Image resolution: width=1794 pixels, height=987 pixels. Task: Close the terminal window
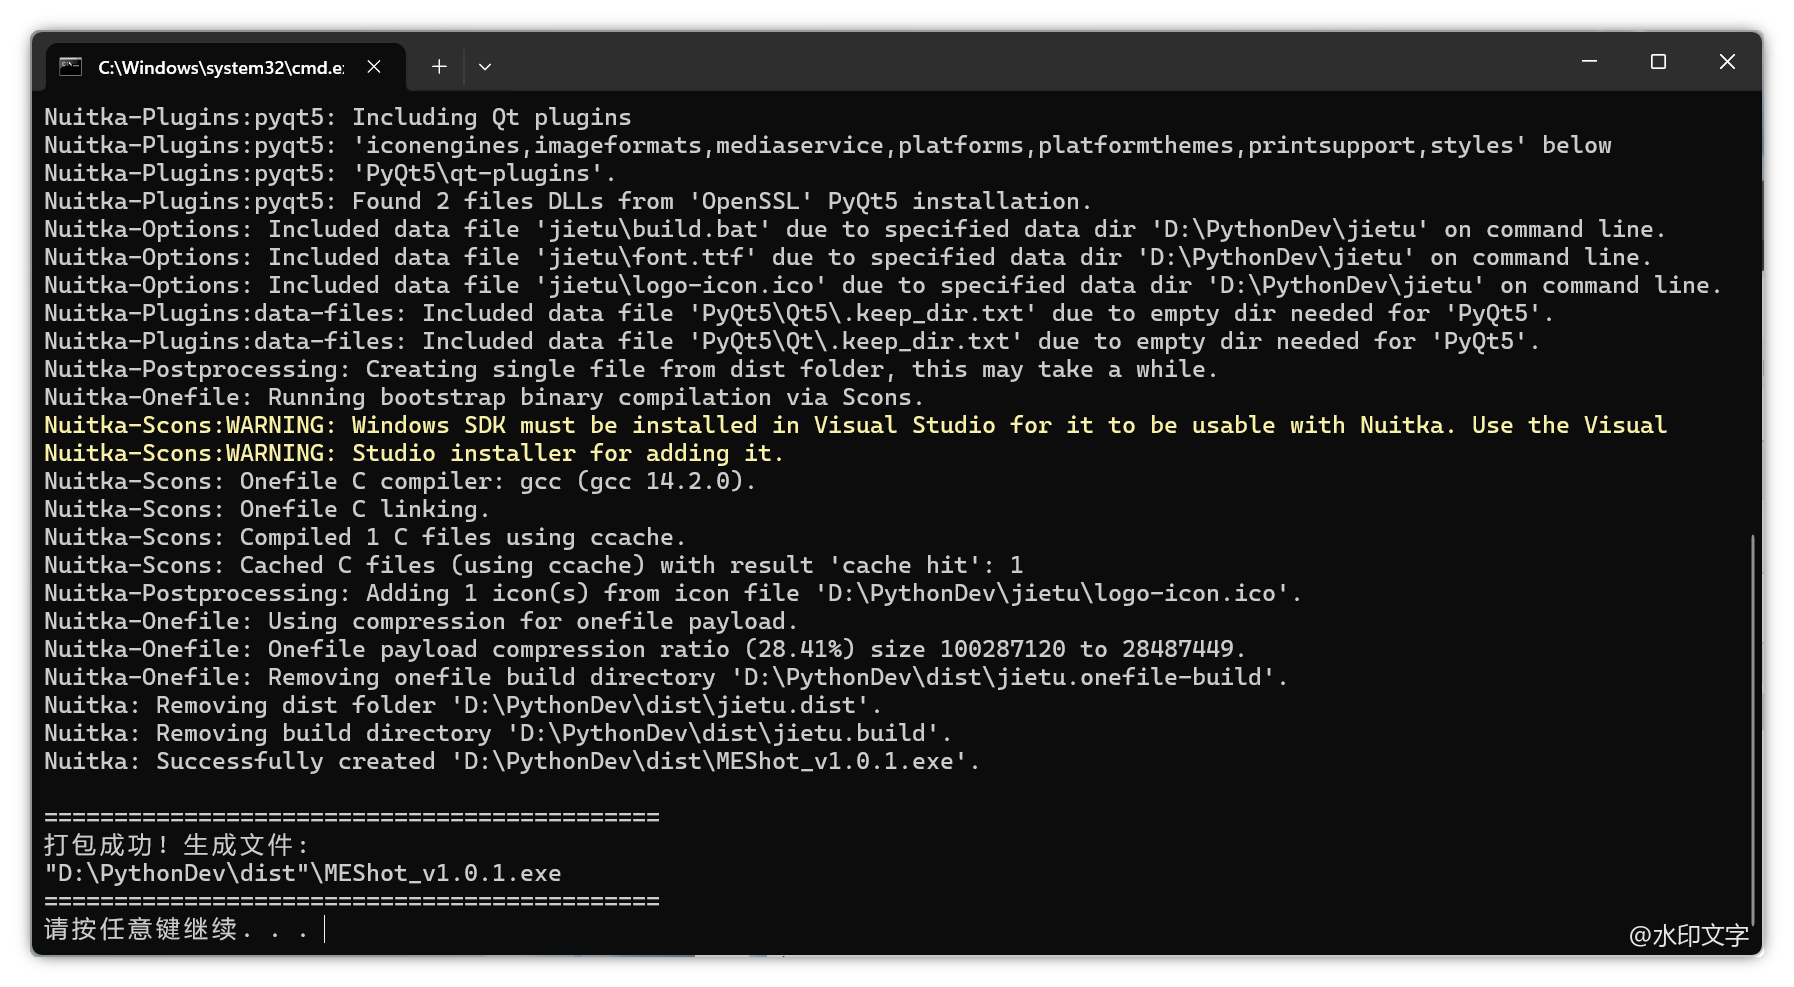(x=1727, y=62)
